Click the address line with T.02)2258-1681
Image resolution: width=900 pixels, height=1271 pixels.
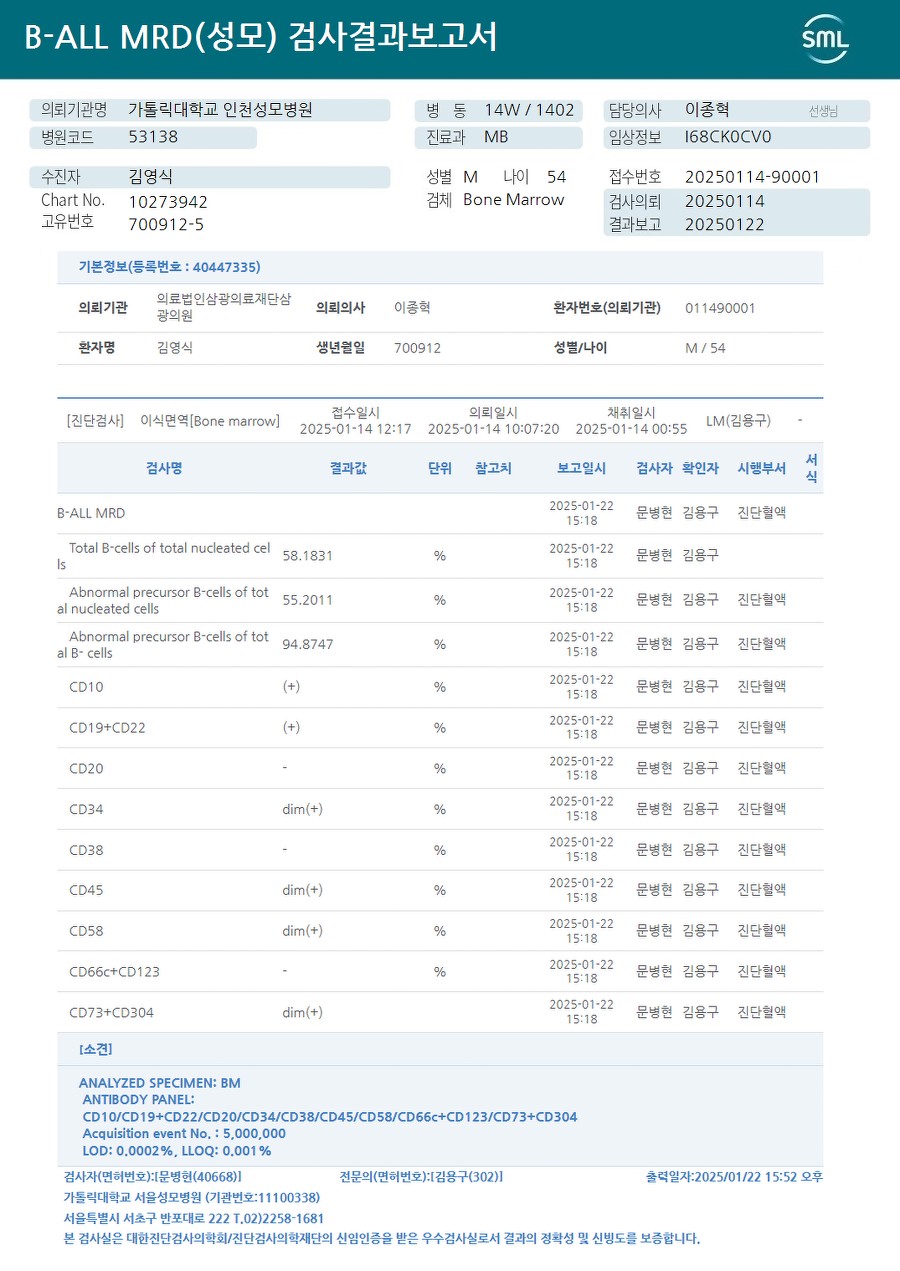pos(194,1218)
